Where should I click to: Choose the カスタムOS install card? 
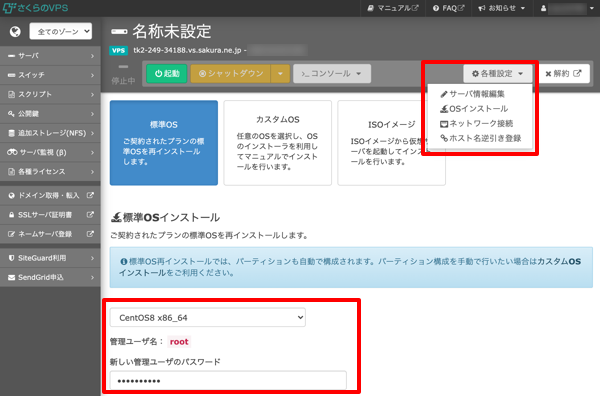277,143
